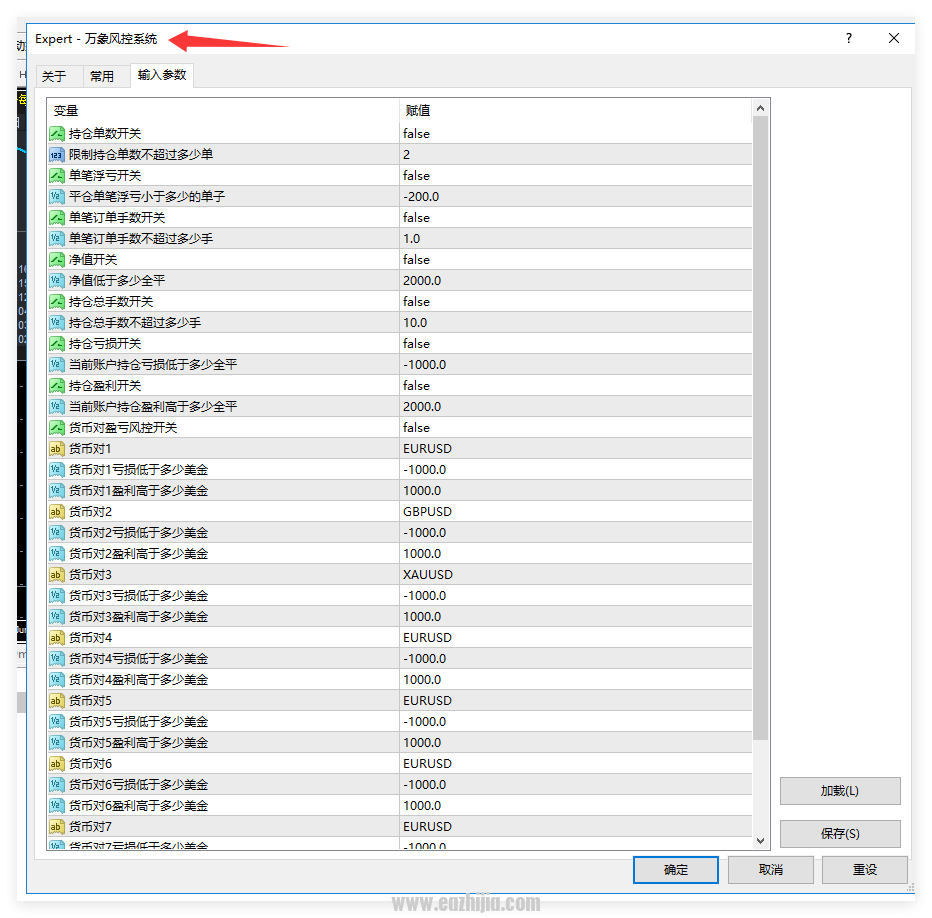
Task: Click the icon beside 持仓亏损开关
Action: click(56, 344)
